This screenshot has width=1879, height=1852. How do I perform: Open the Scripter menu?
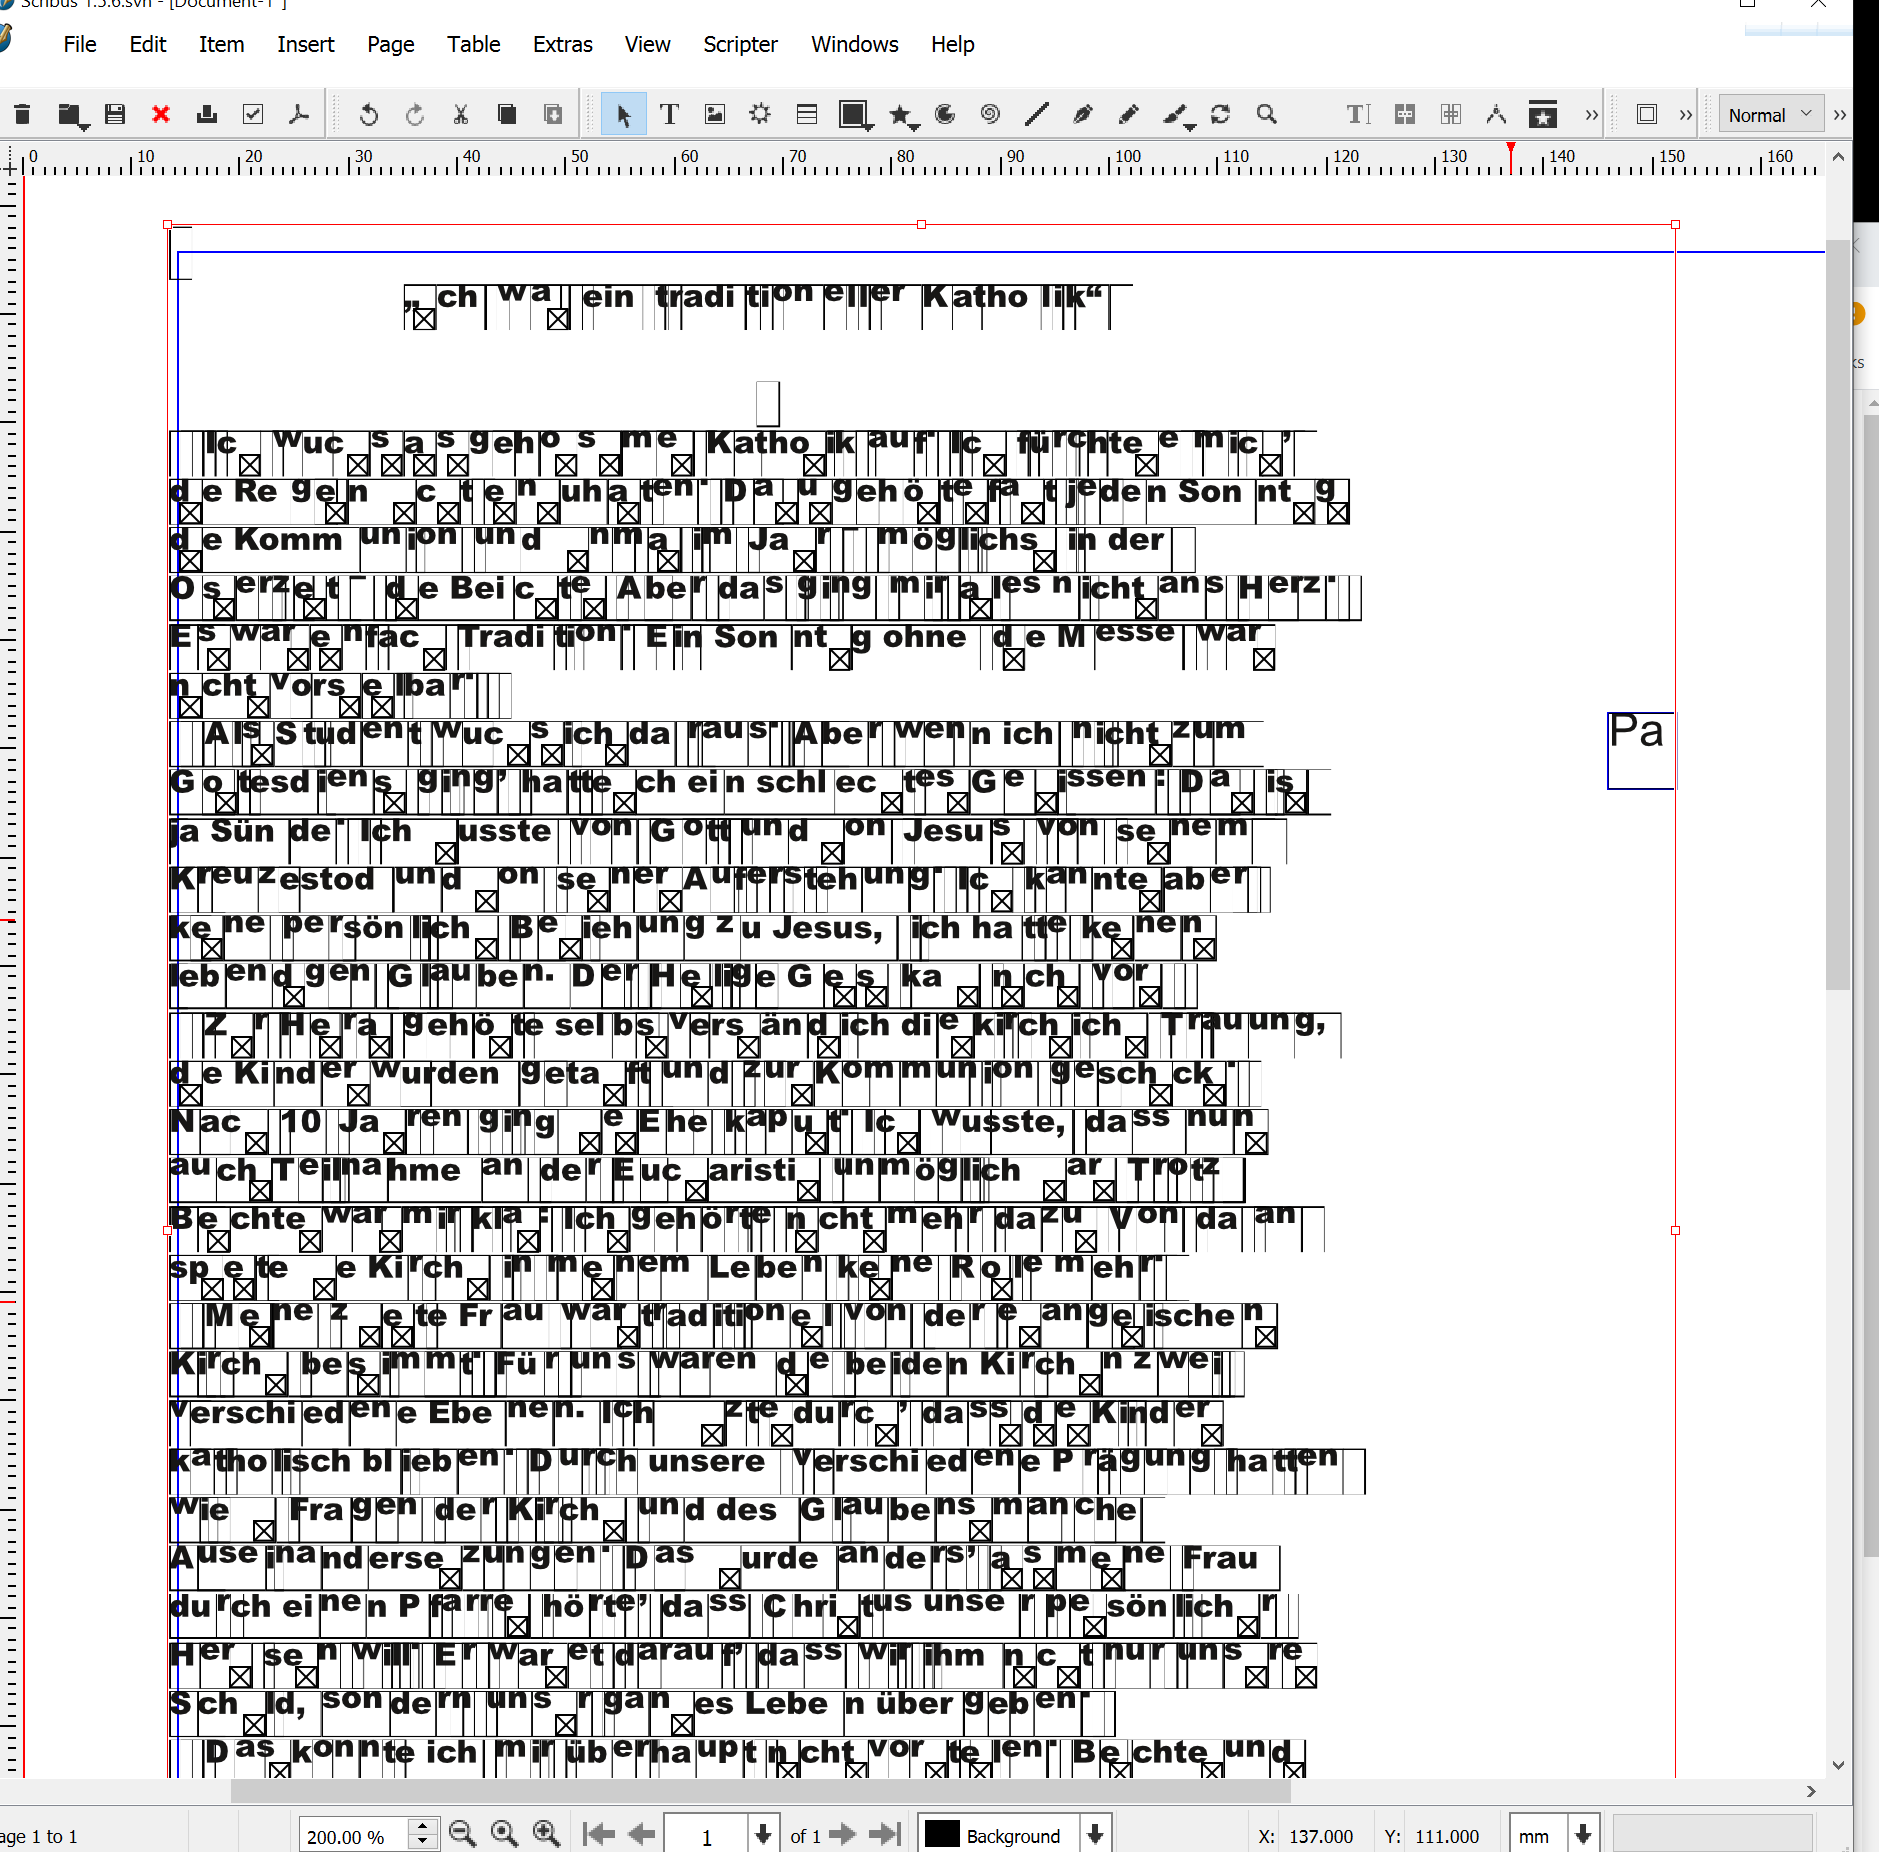pyautogui.click(x=739, y=44)
